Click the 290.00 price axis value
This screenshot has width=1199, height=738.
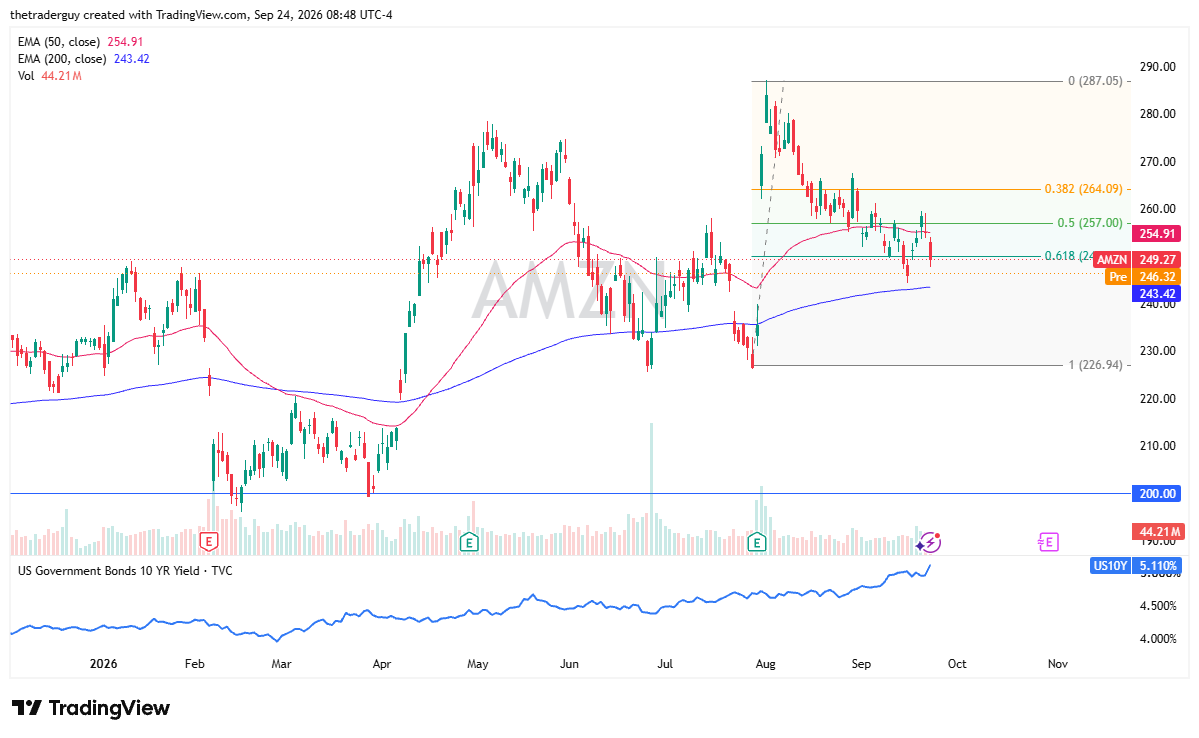coord(1158,67)
